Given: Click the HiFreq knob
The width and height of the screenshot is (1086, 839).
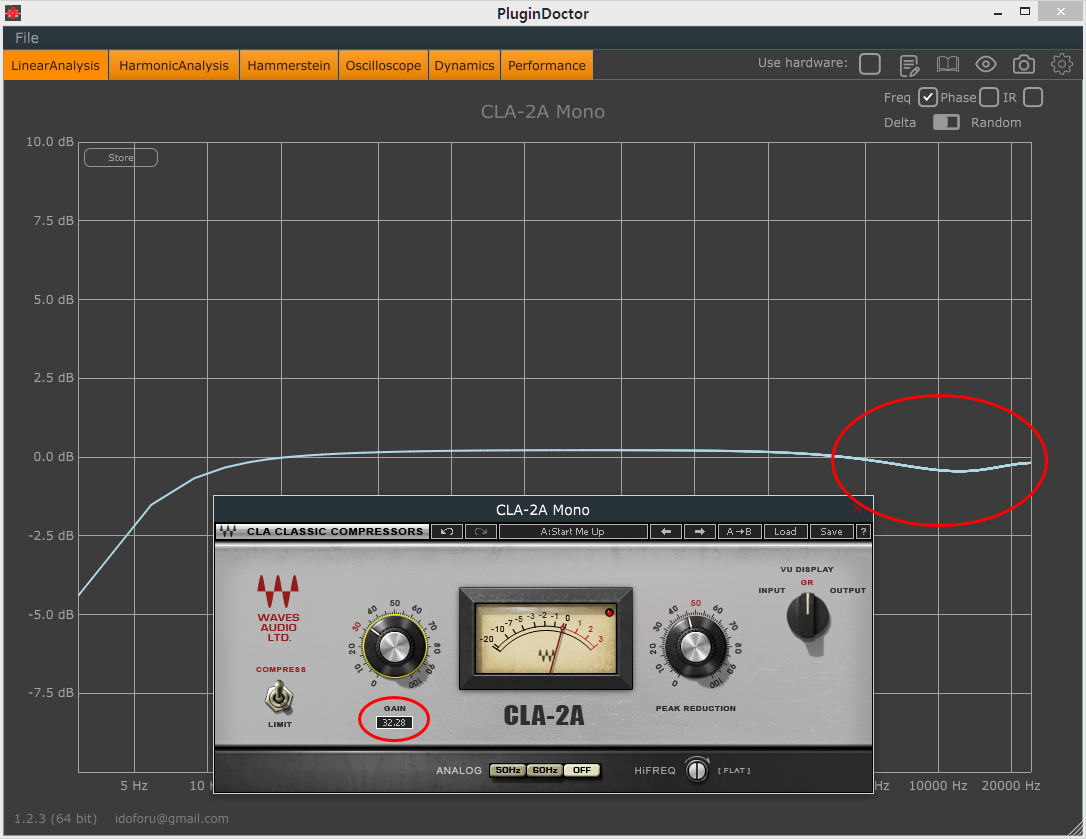Looking at the screenshot, I should [697, 770].
